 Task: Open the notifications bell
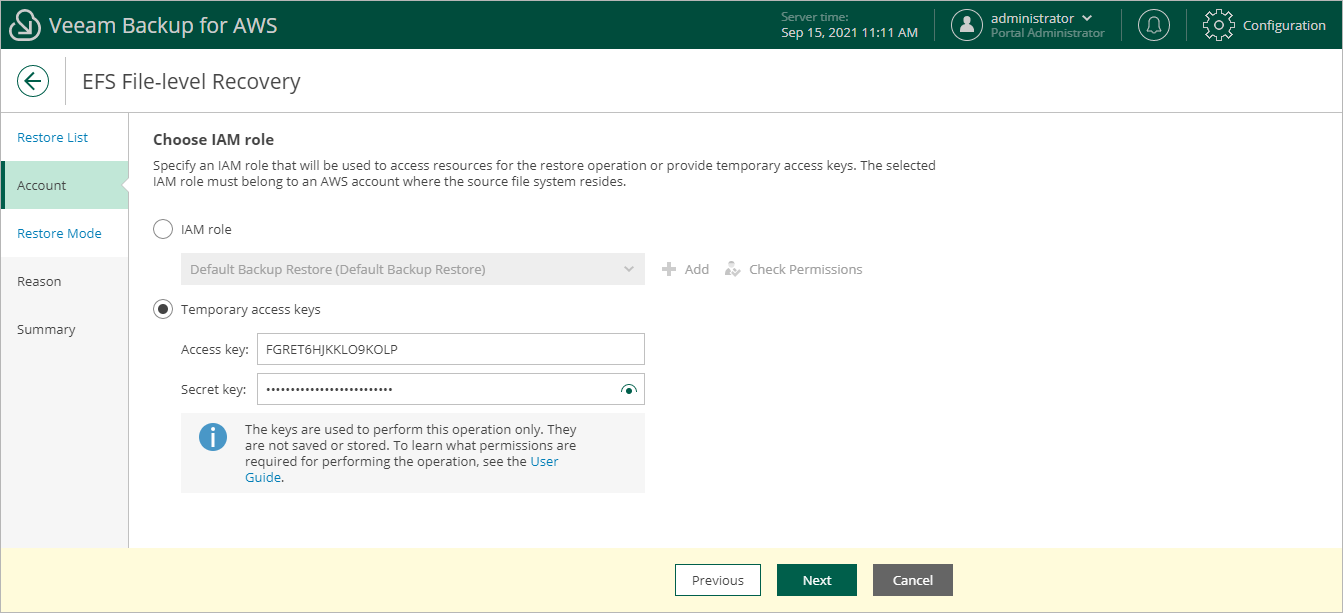1154,26
